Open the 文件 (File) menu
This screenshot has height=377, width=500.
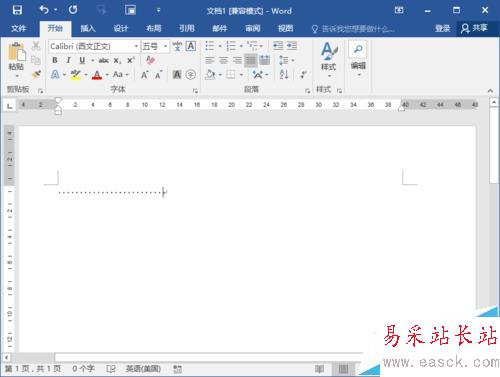[x=18, y=28]
